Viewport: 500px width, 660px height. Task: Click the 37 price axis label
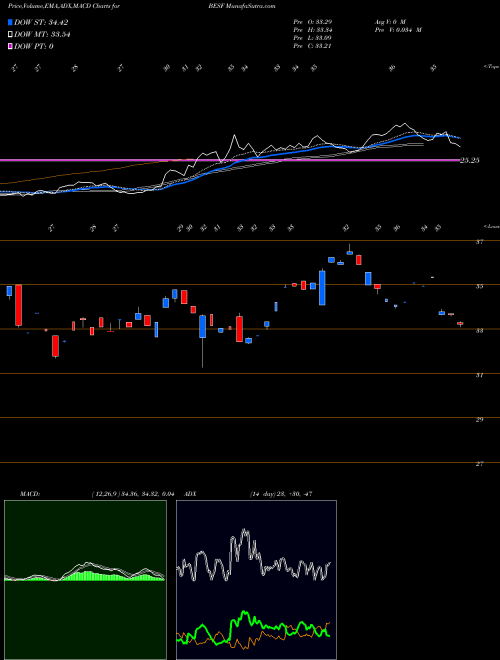coord(479,242)
